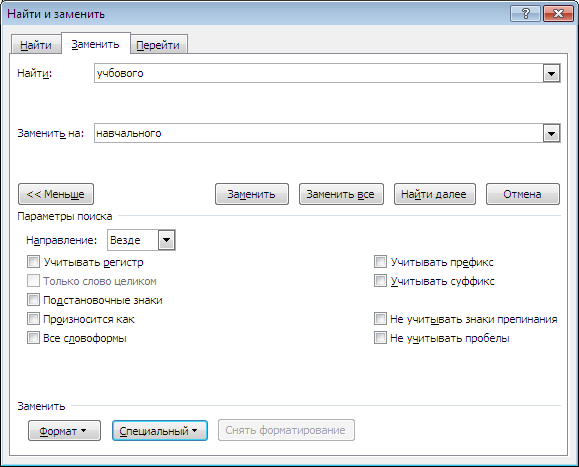The width and height of the screenshot is (579, 467).
Task: Expand the Найти field history dropdown
Action: (551, 73)
